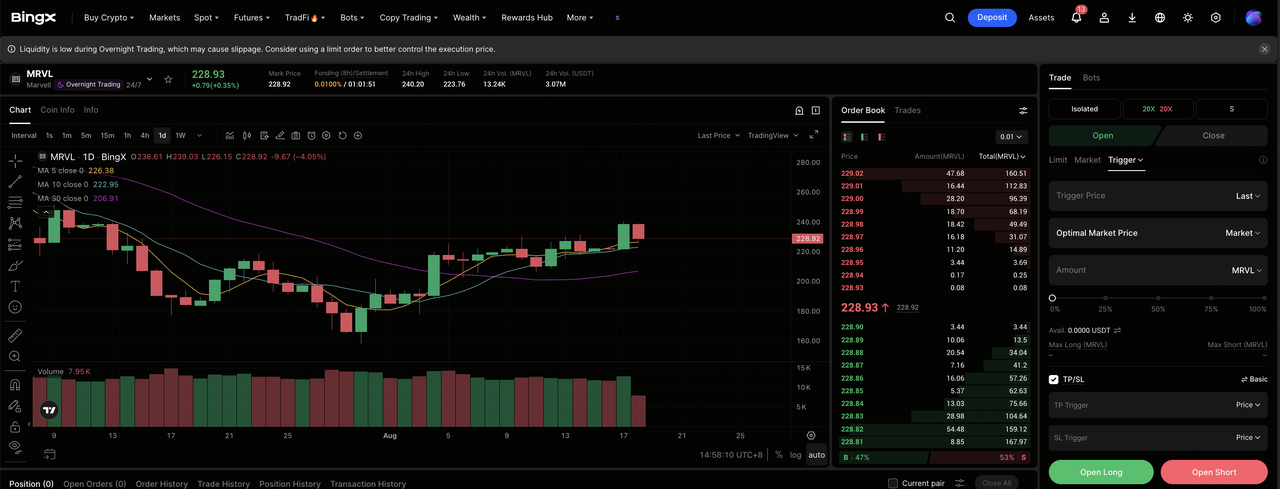Select the trend line drawing tool

[x=15, y=182]
